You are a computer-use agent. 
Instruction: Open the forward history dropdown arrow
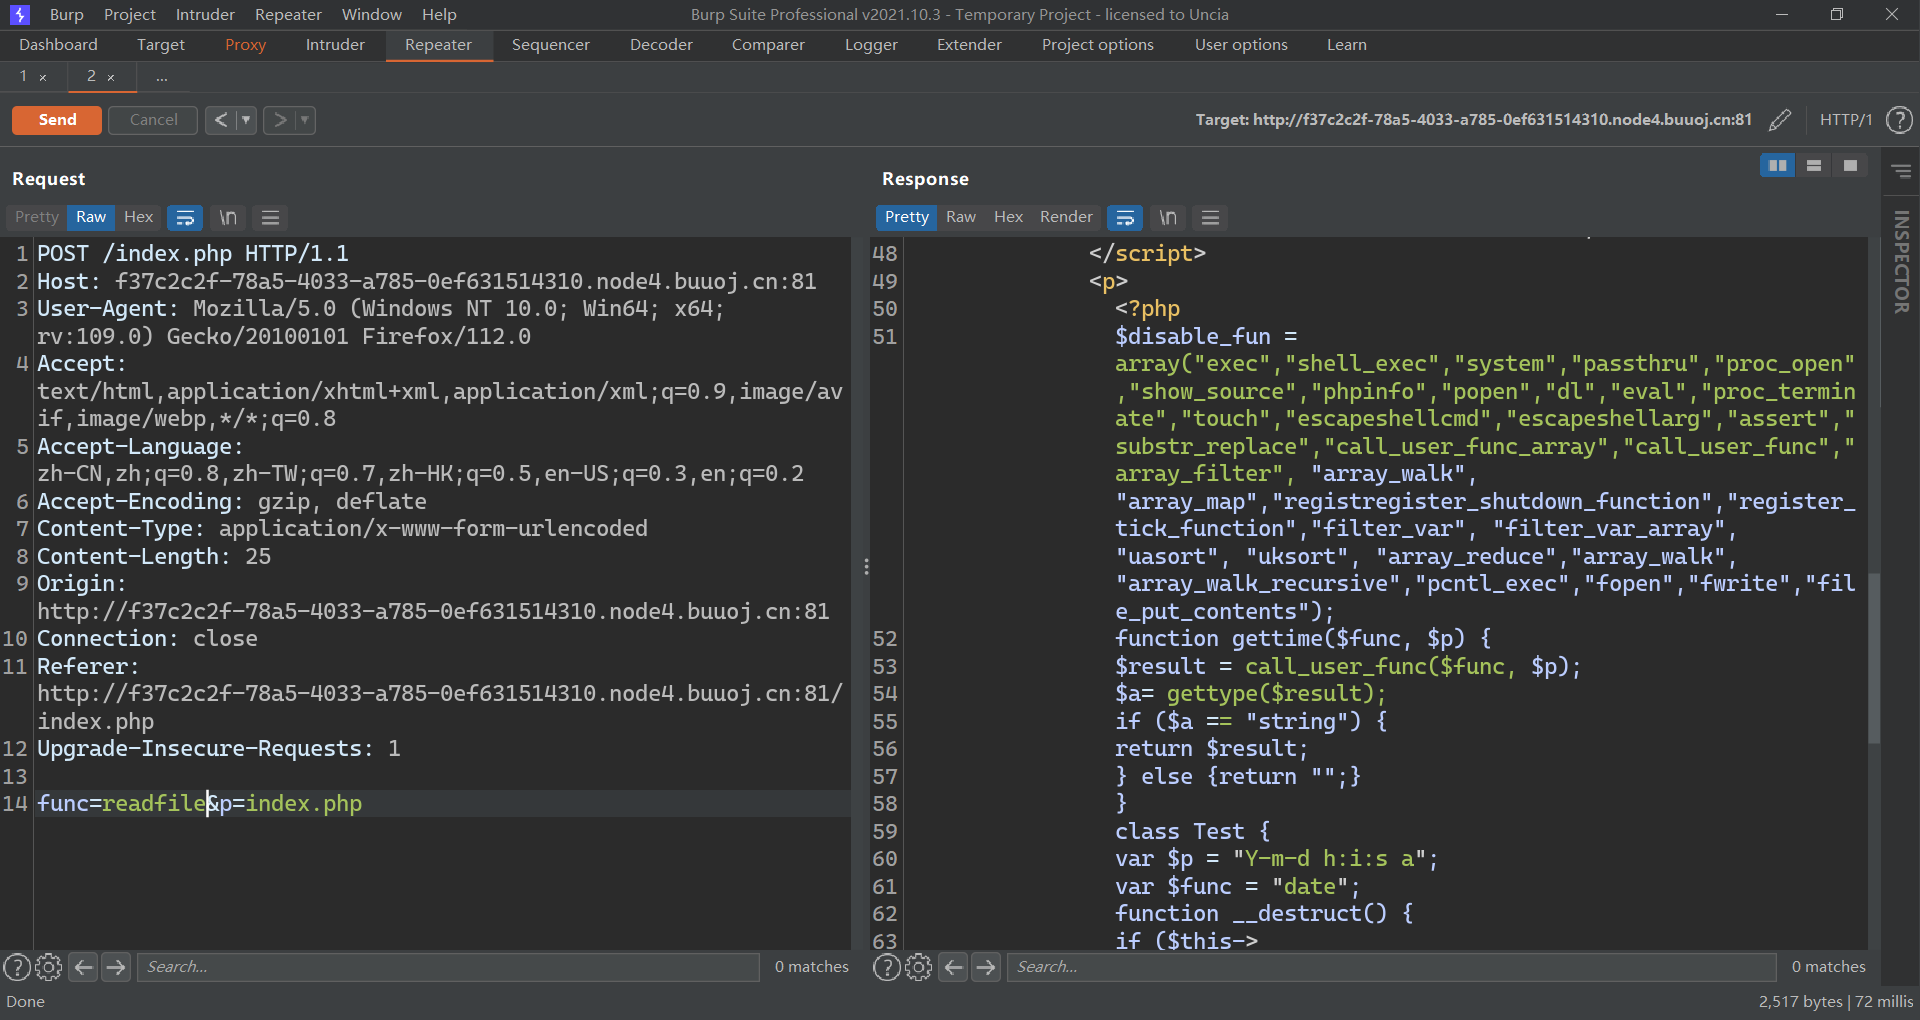click(305, 120)
